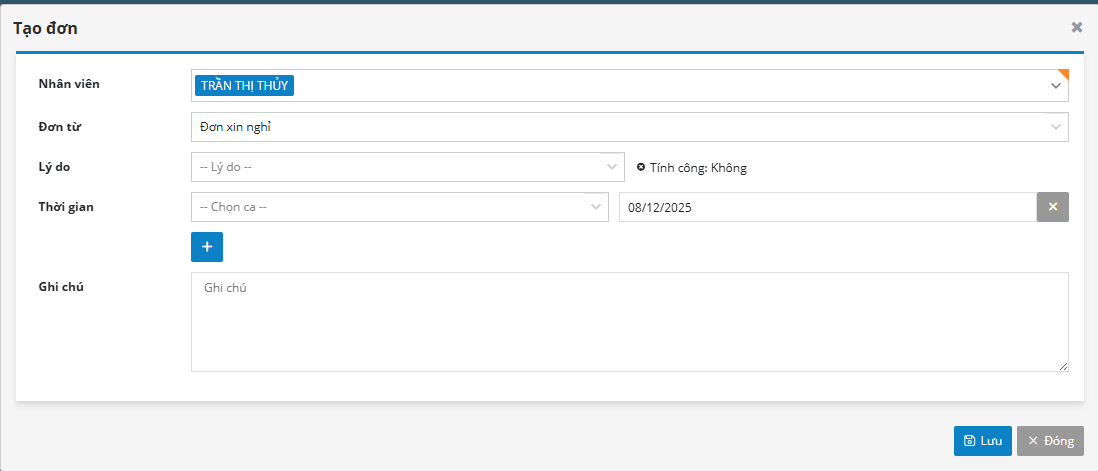Click the Đơn từ field label
Screen dimensions: 1098x471
pyautogui.click(x=59, y=126)
